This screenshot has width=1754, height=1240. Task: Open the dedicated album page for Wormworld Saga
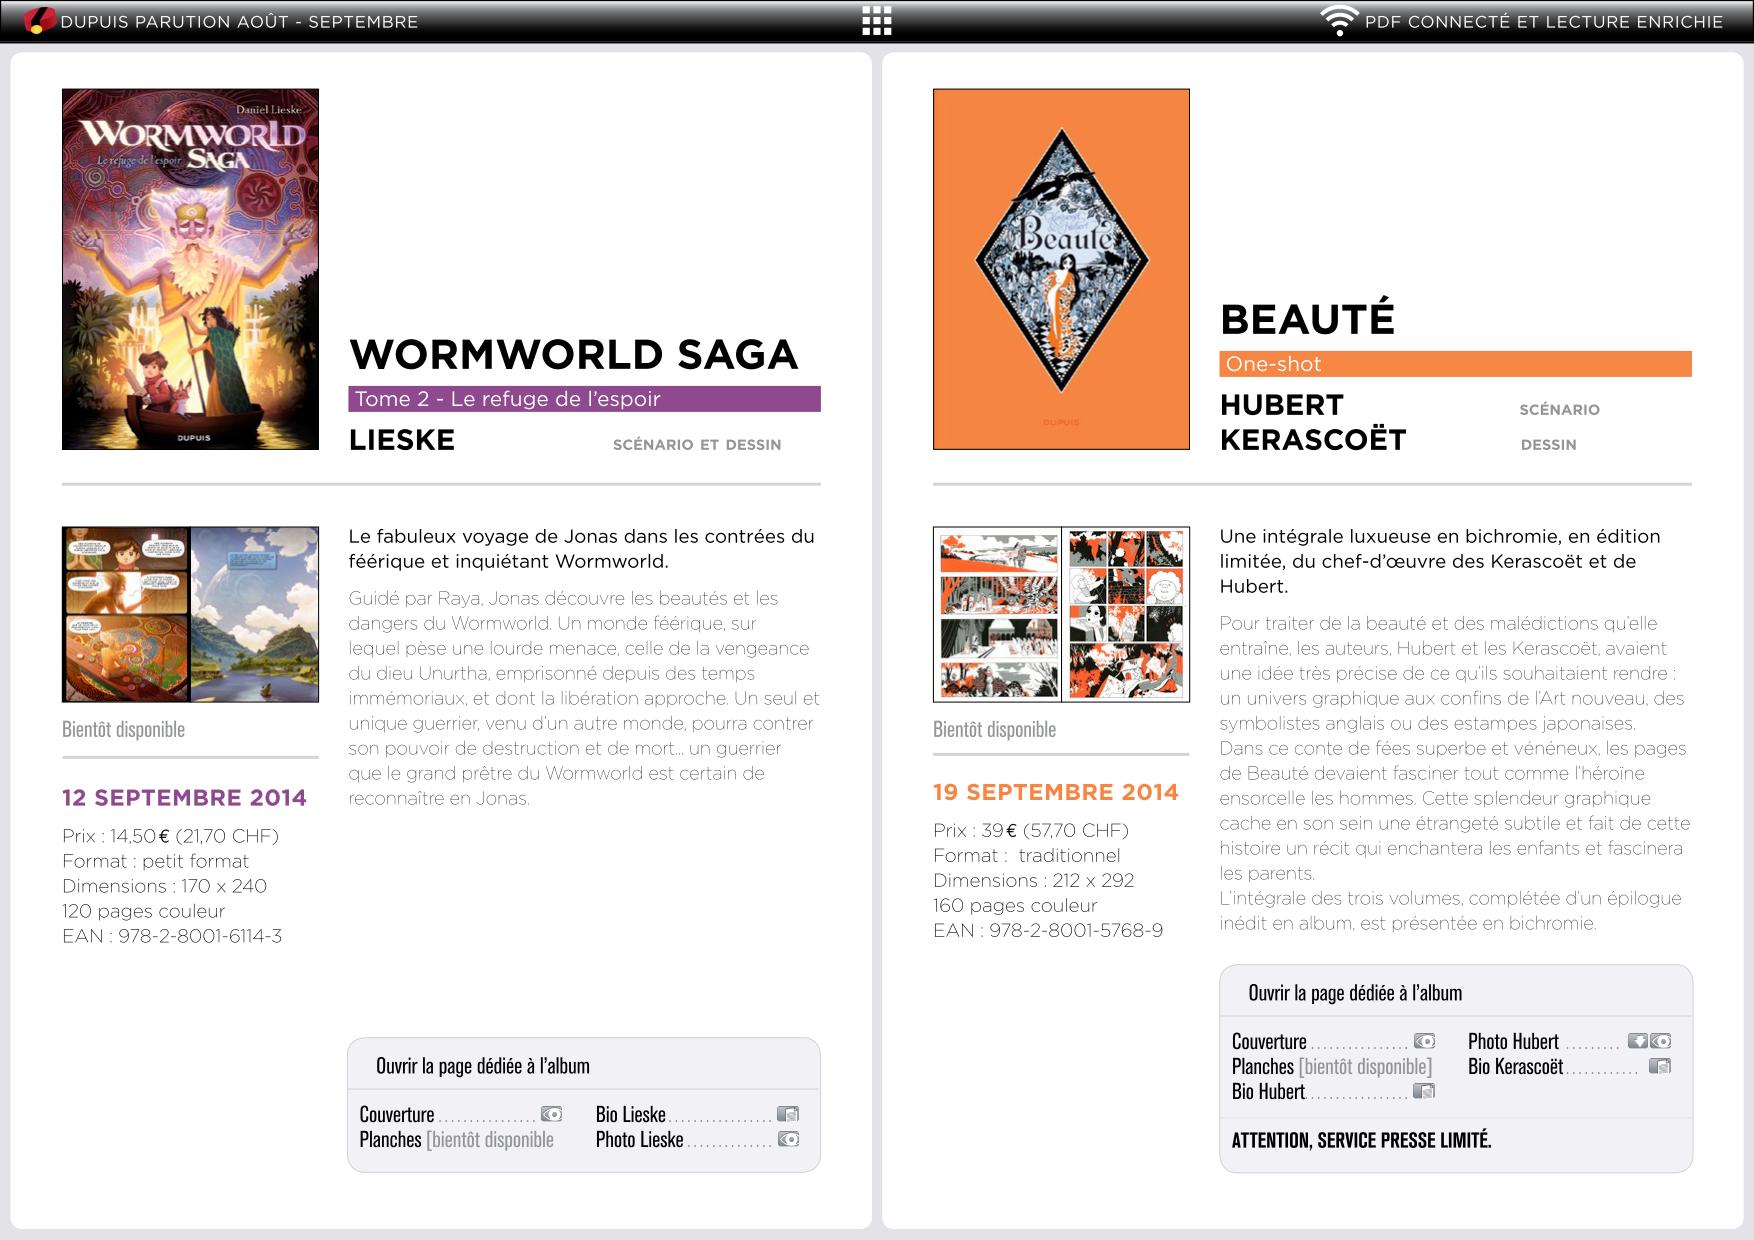tap(483, 1066)
